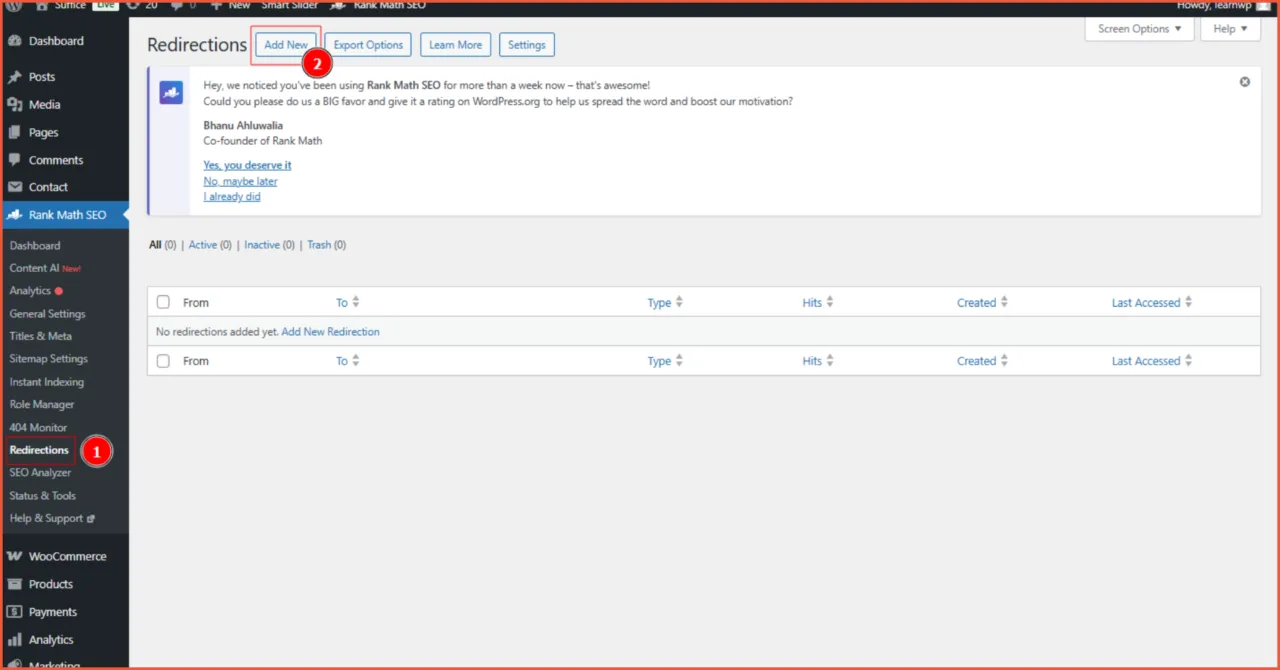Screen dimensions: 1280x670
Task: Open the Trash filter view
Action: pyautogui.click(x=318, y=245)
